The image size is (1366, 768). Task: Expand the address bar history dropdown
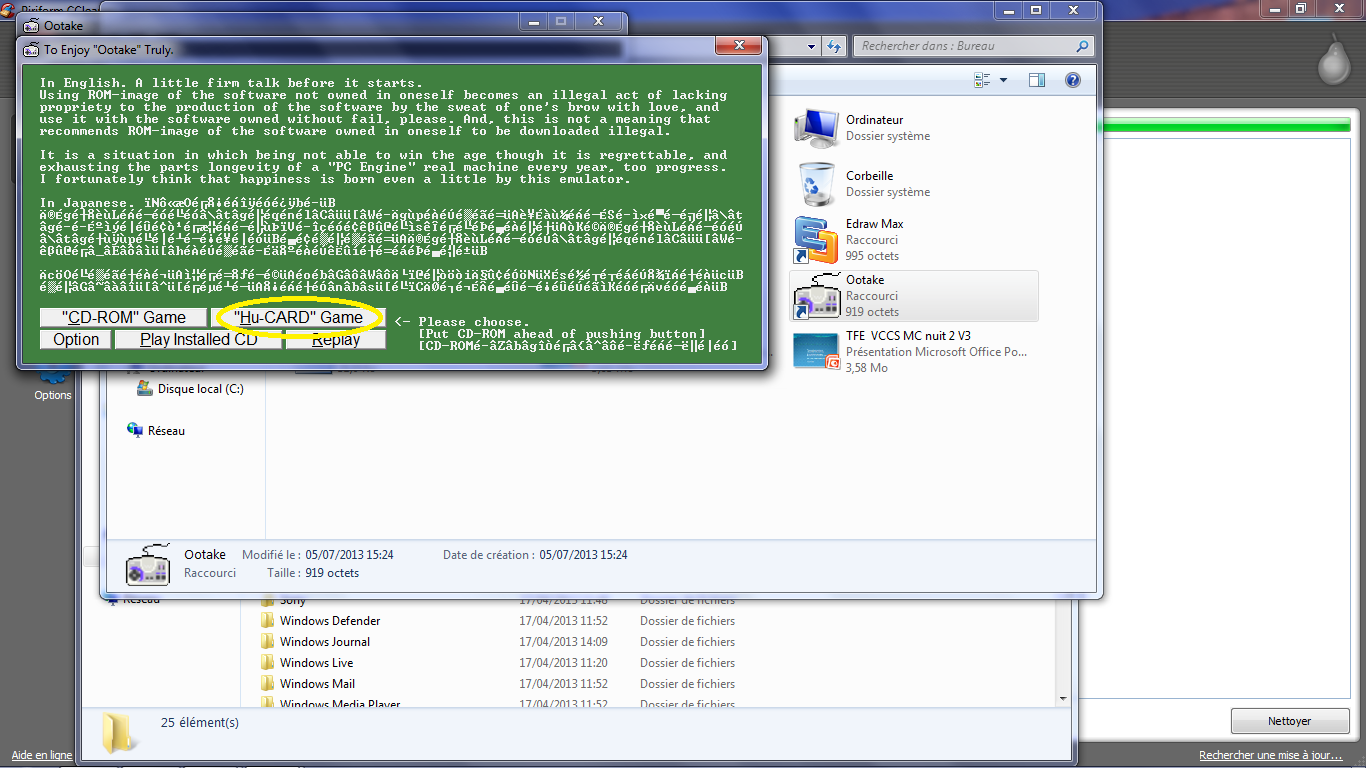[812, 46]
